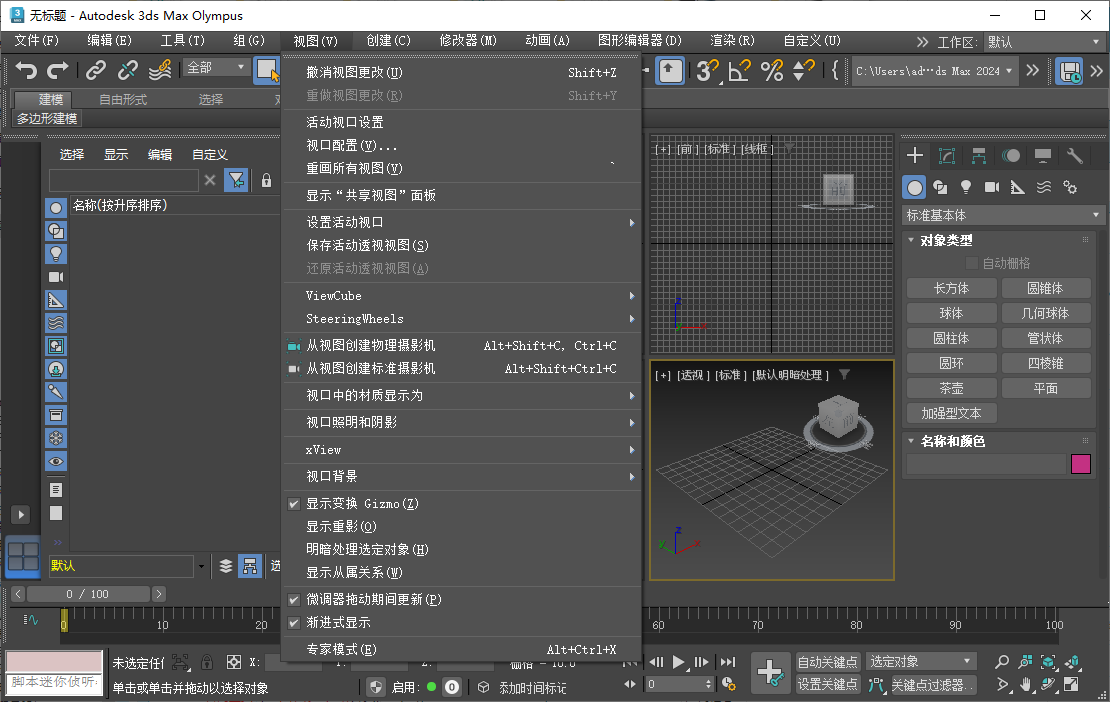Image resolution: width=1110 pixels, height=702 pixels.
Task: Toggle the Percent Snap icon
Action: coord(772,70)
